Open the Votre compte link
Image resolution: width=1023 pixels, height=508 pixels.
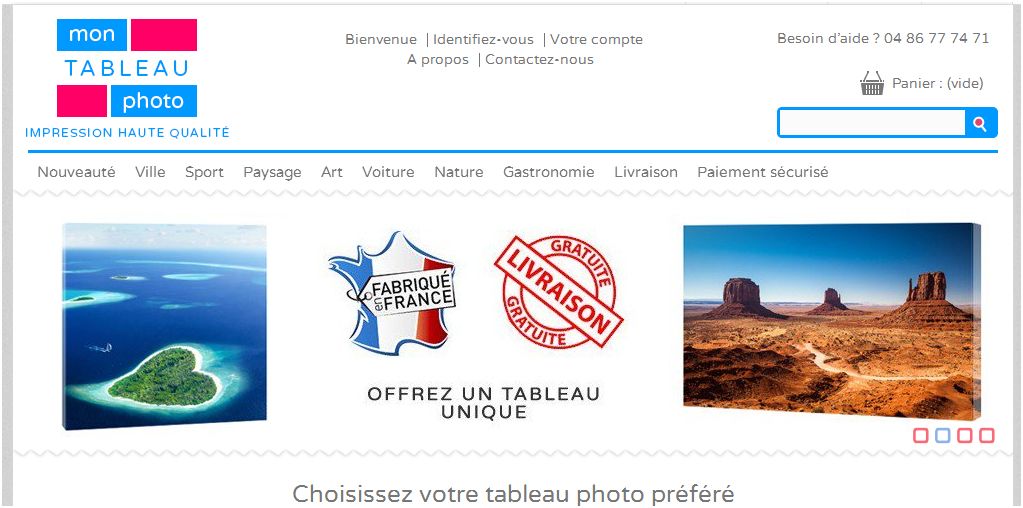click(596, 40)
